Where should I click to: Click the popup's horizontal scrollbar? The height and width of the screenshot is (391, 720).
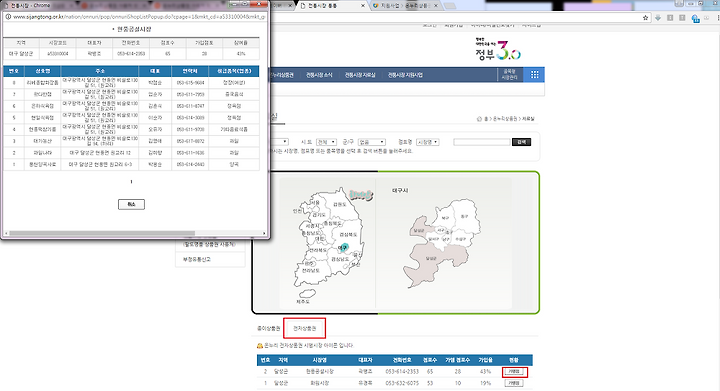click(102, 233)
